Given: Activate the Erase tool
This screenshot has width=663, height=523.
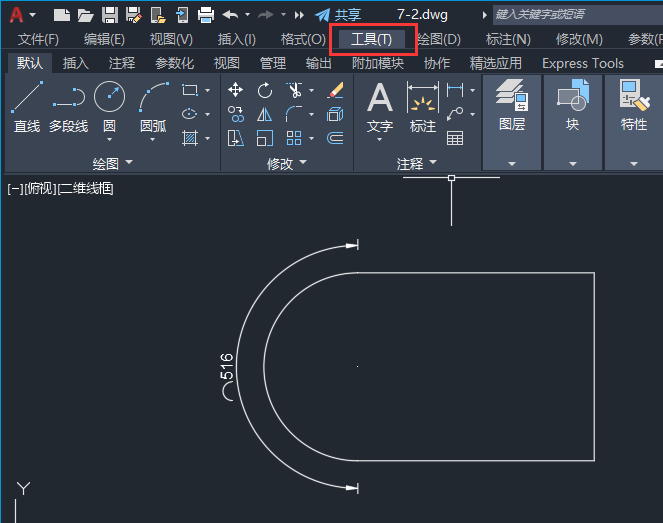Looking at the screenshot, I should point(335,90).
